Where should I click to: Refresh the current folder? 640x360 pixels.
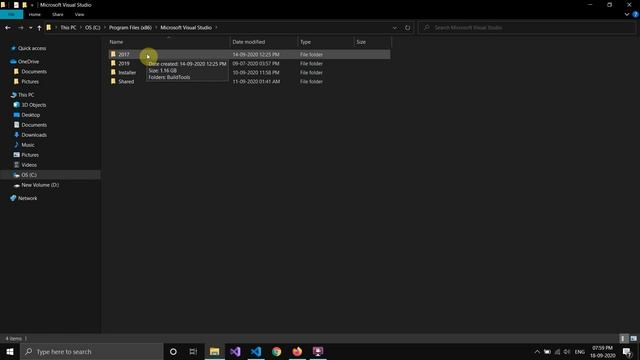point(407,28)
